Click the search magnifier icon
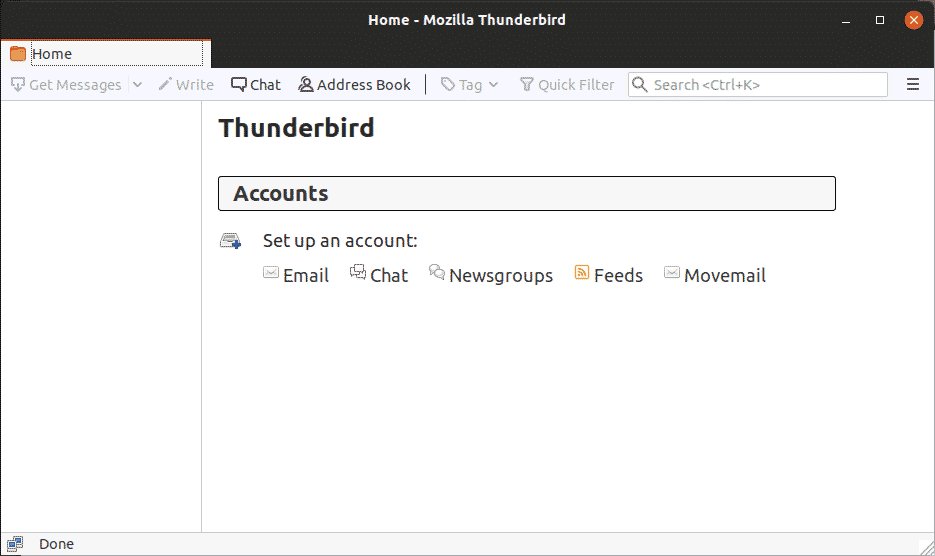The height and width of the screenshot is (556, 935). tap(640, 85)
